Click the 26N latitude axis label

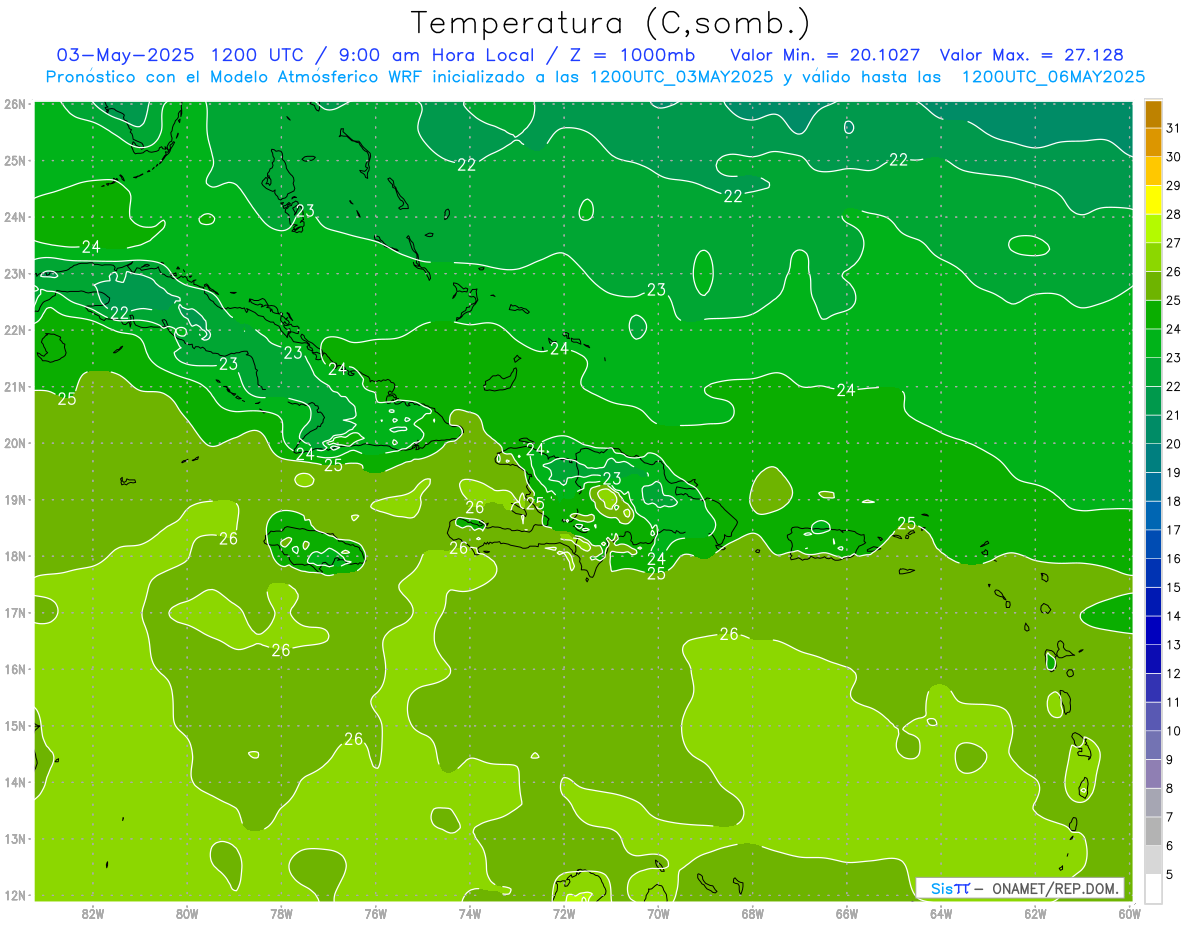[15, 104]
